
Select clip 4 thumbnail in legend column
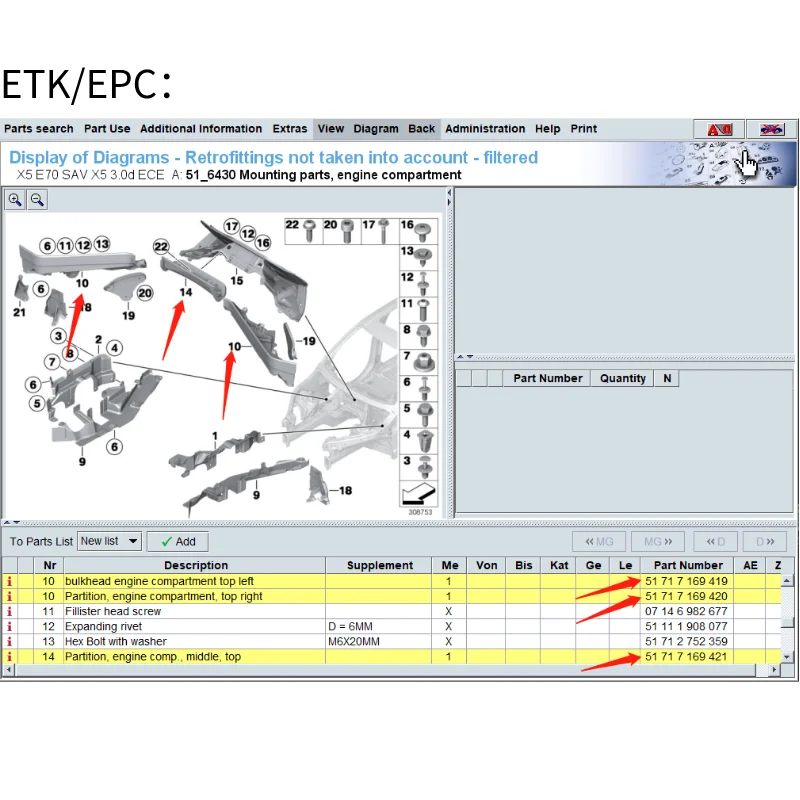(418, 441)
